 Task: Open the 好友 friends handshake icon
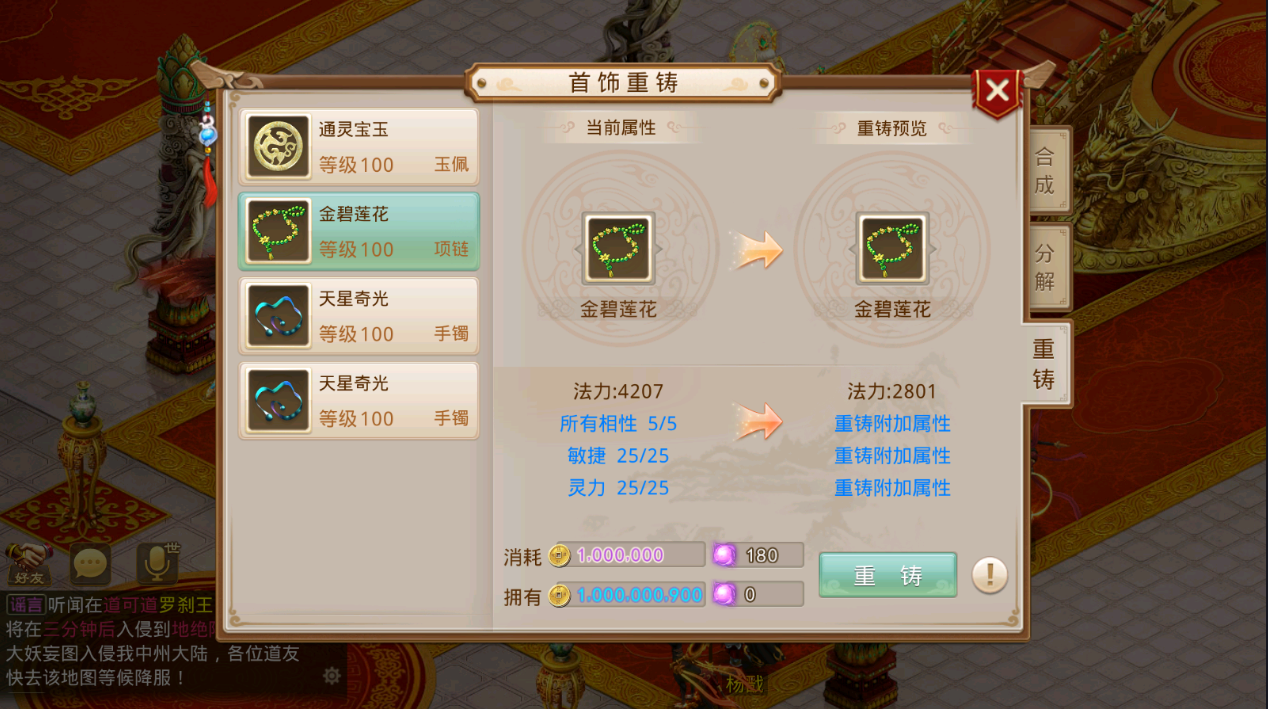(29, 565)
